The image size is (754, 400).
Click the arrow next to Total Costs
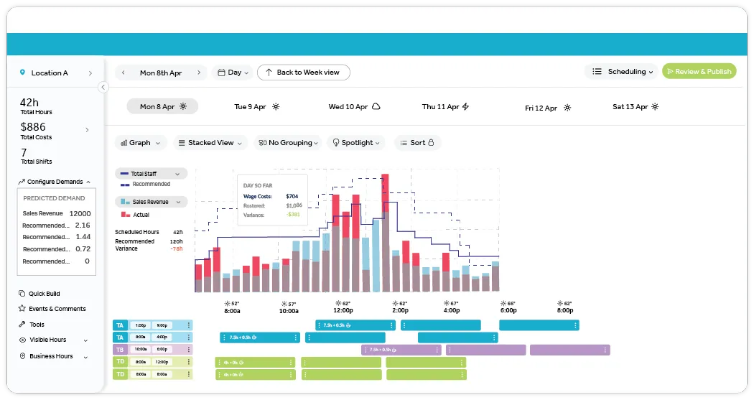tap(88, 129)
